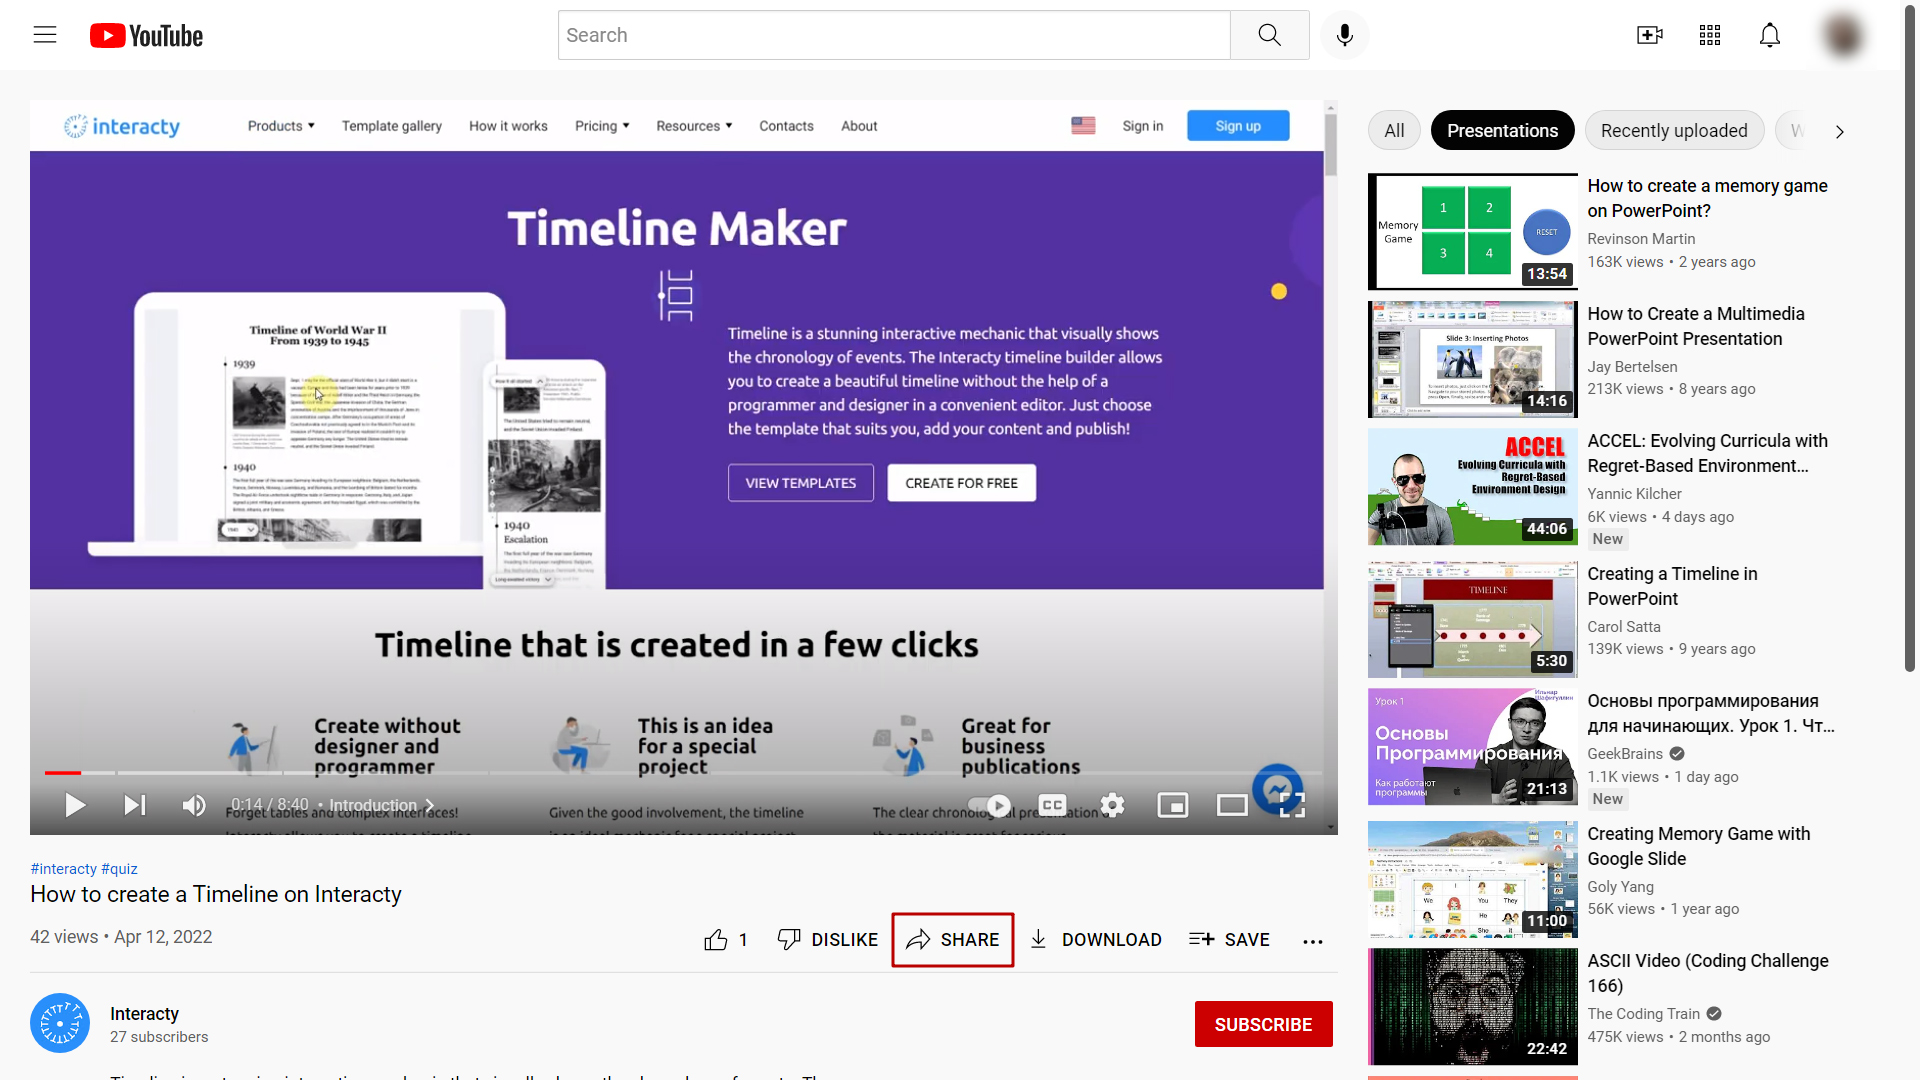Mute the video volume
This screenshot has height=1080, width=1920.
[x=194, y=805]
